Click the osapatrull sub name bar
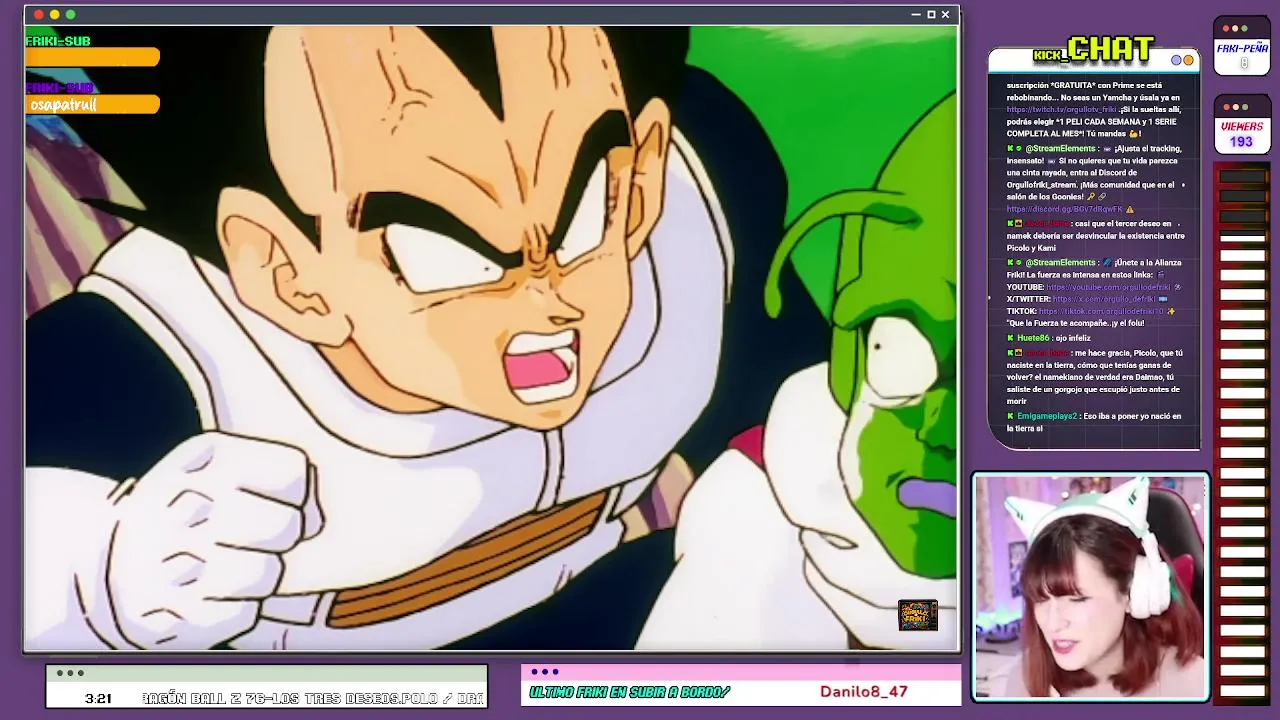 pos(92,104)
